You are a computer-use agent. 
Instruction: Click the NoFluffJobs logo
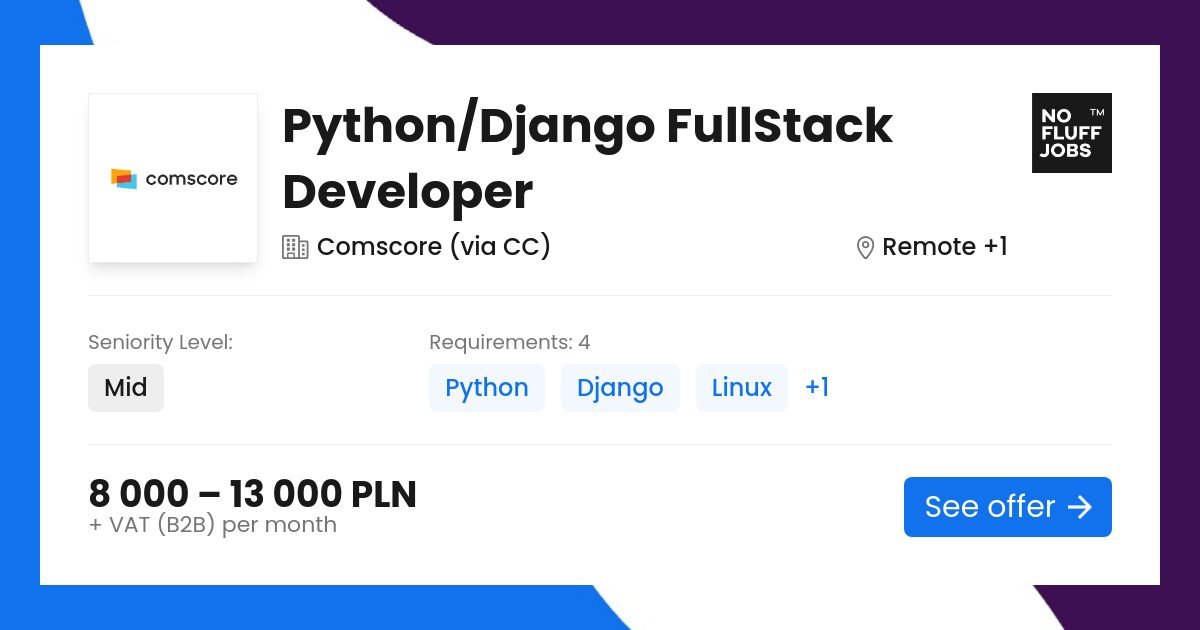1071,133
